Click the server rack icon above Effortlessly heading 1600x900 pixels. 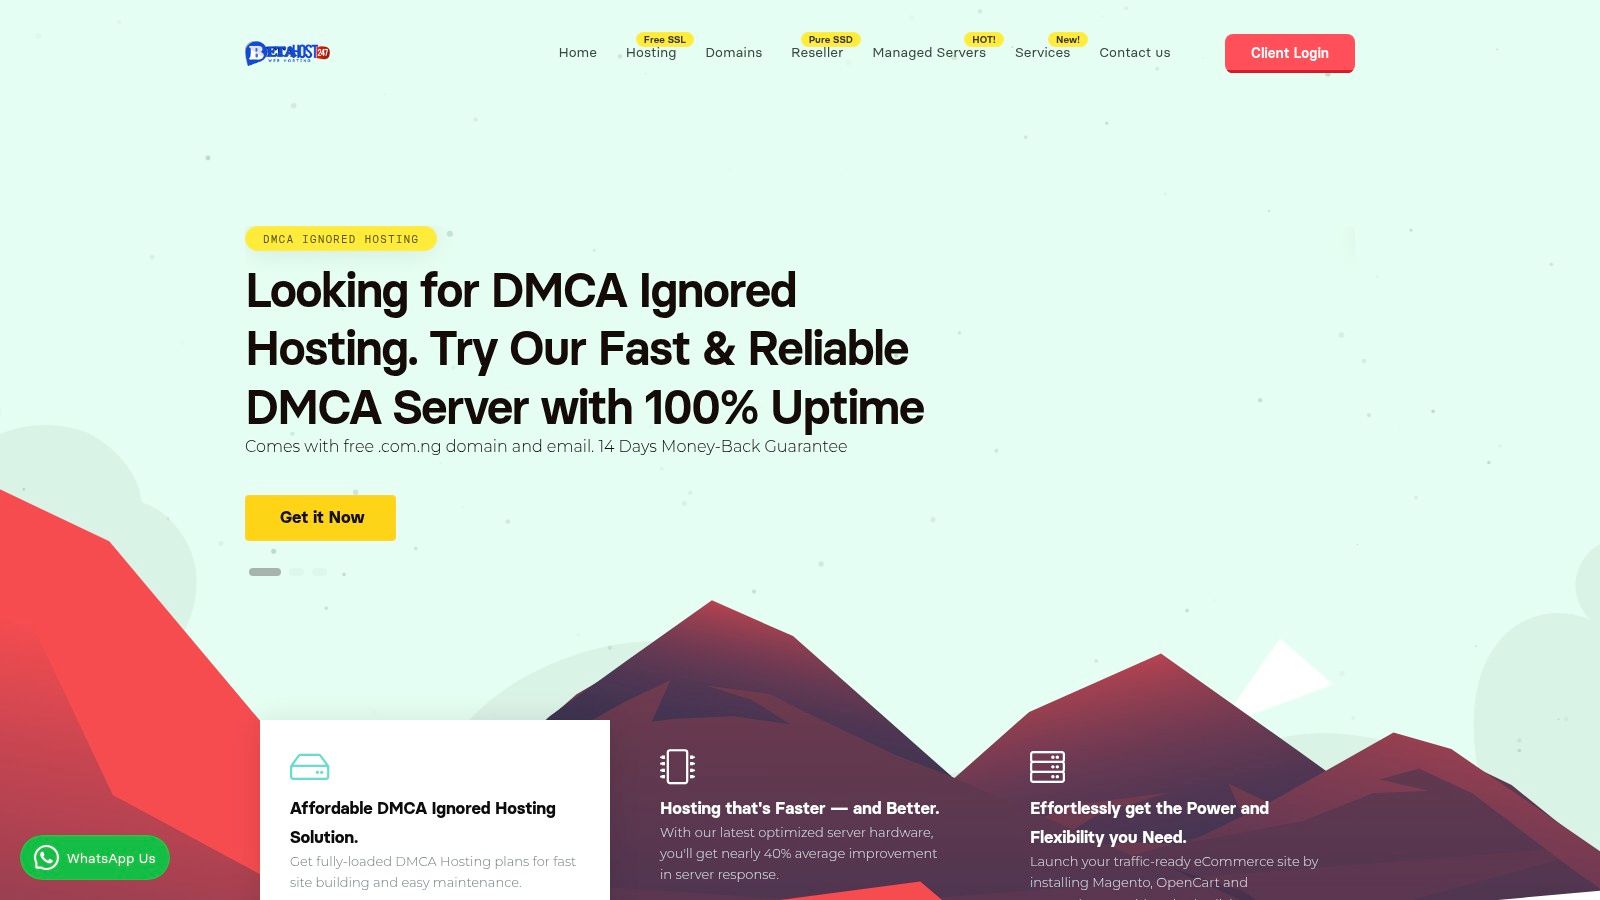pos(1047,767)
